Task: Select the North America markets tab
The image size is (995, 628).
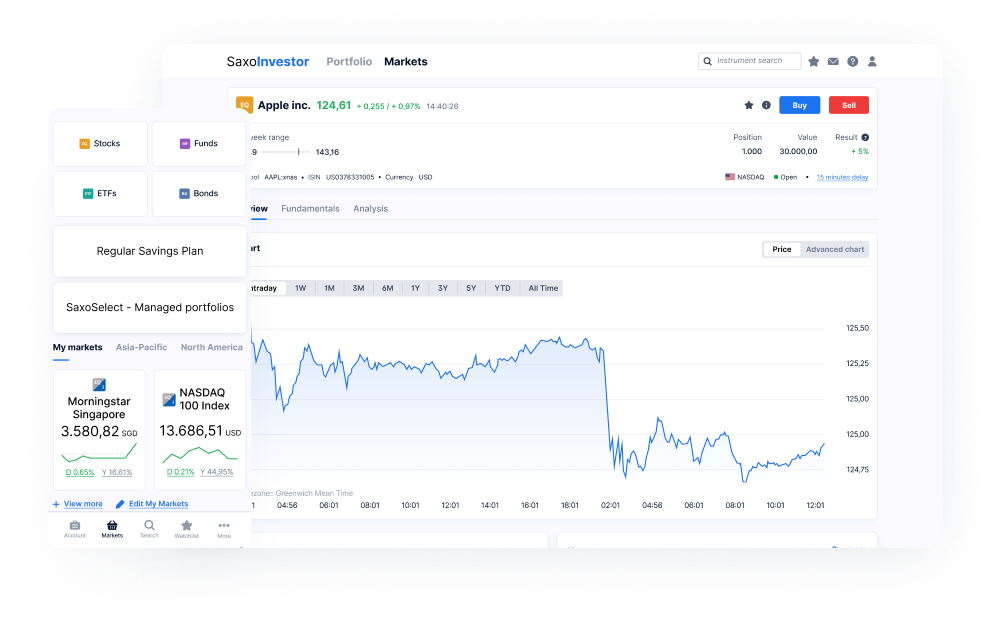Action: [211, 348]
